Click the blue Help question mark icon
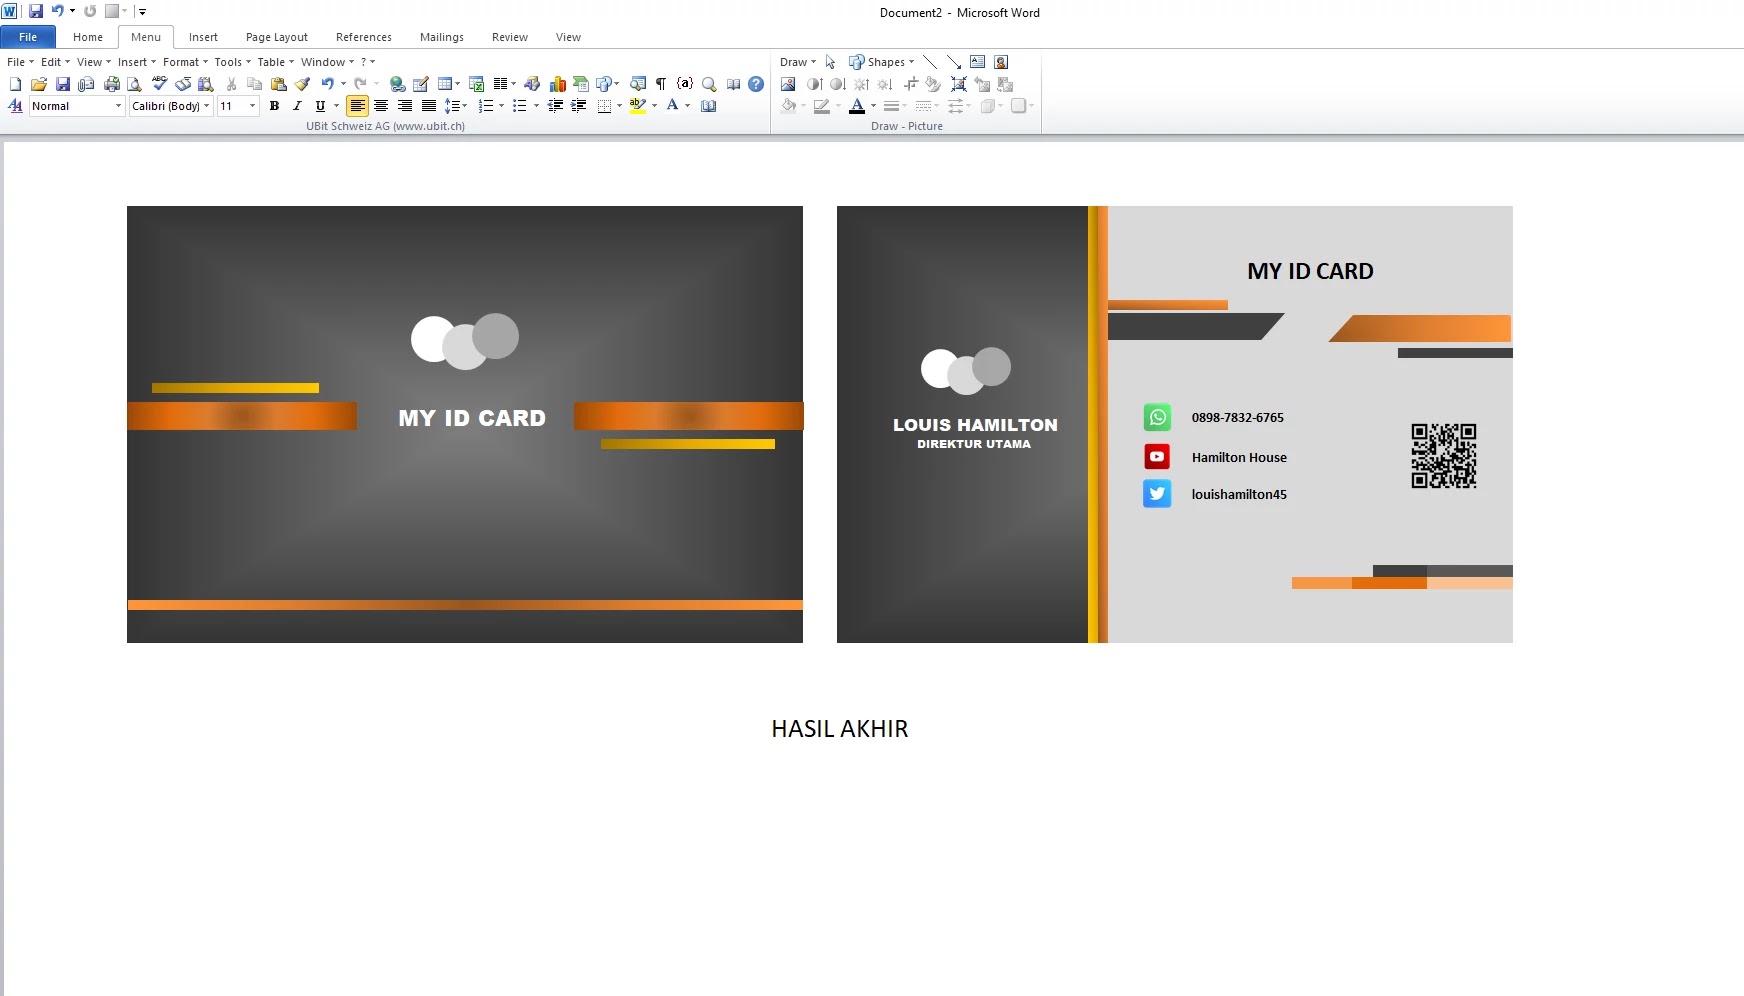The image size is (1744, 996). [x=756, y=84]
